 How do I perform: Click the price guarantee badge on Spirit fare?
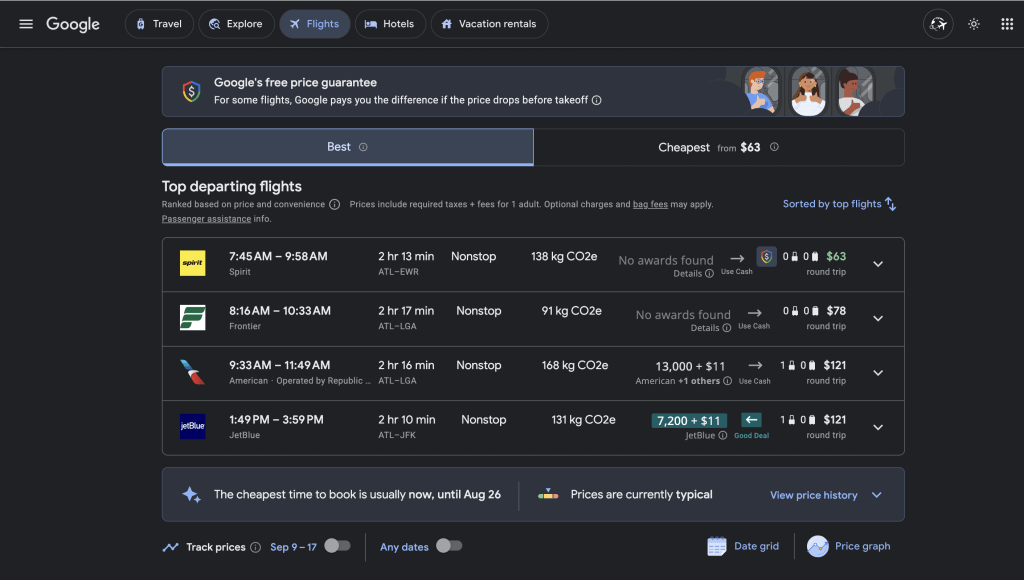click(x=766, y=257)
